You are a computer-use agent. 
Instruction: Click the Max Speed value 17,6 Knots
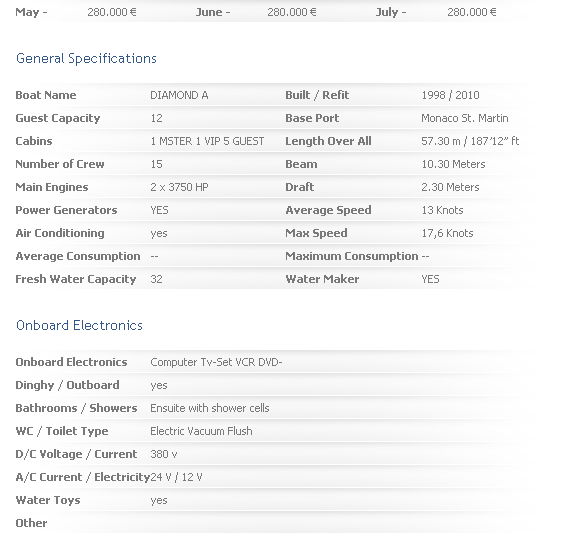pyautogui.click(x=447, y=234)
